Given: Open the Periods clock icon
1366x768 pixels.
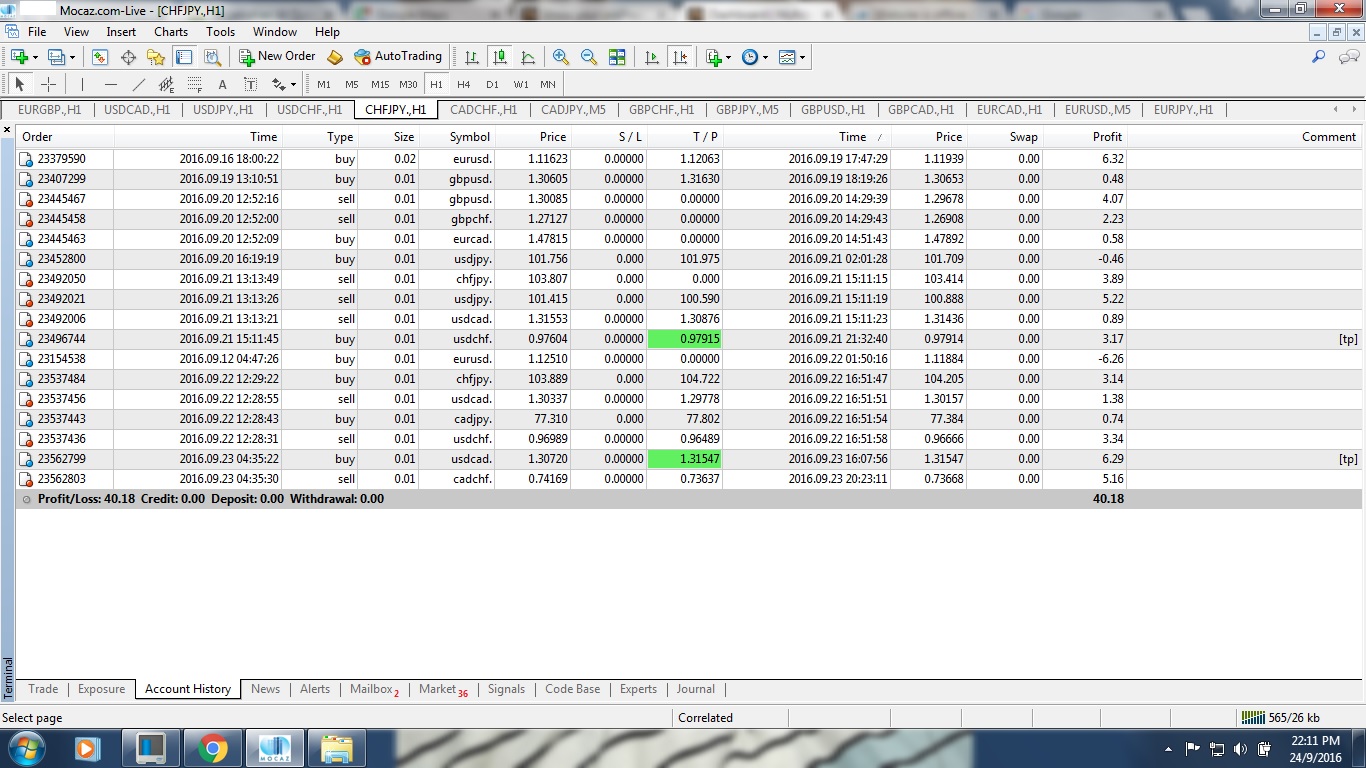Looking at the screenshot, I should [x=750, y=57].
